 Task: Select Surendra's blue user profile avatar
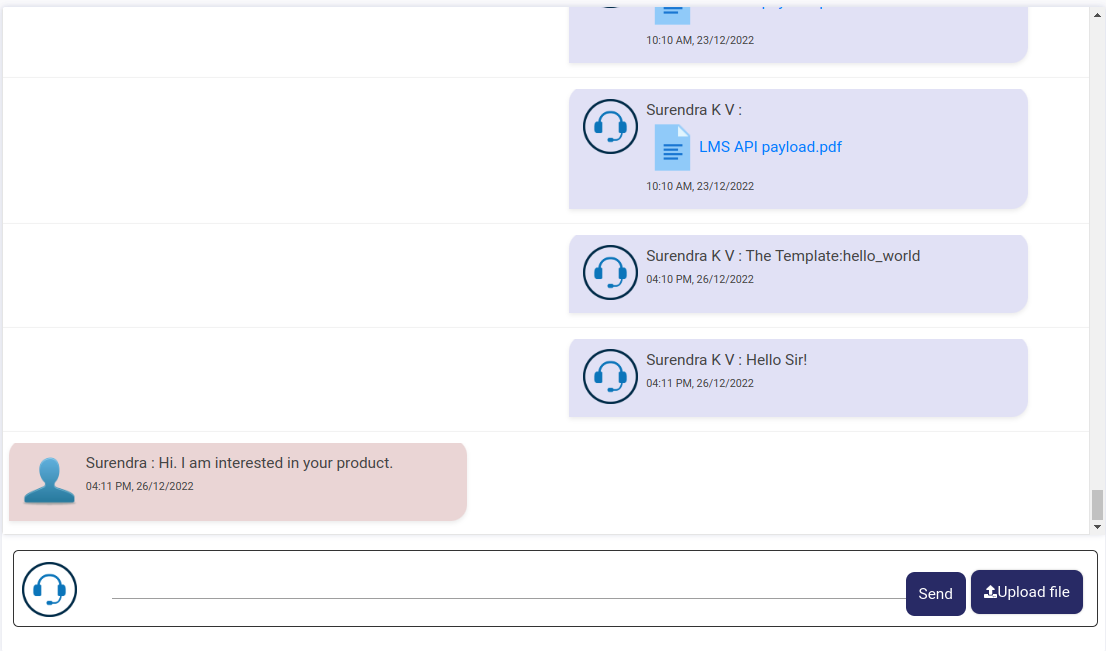point(49,481)
